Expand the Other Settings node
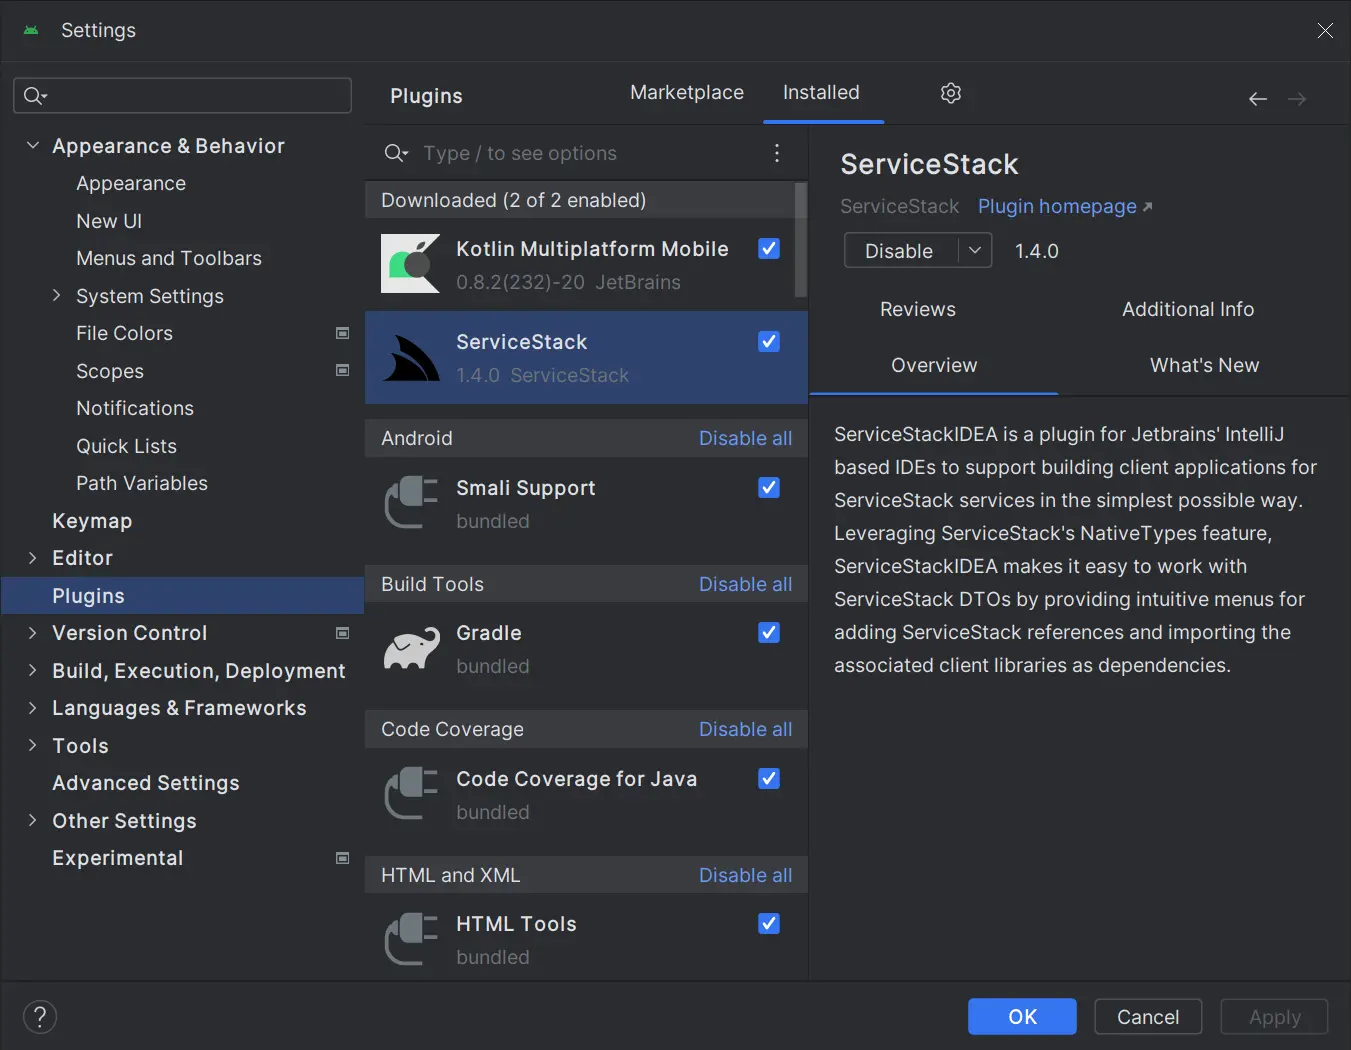The width and height of the screenshot is (1351, 1050). (33, 820)
